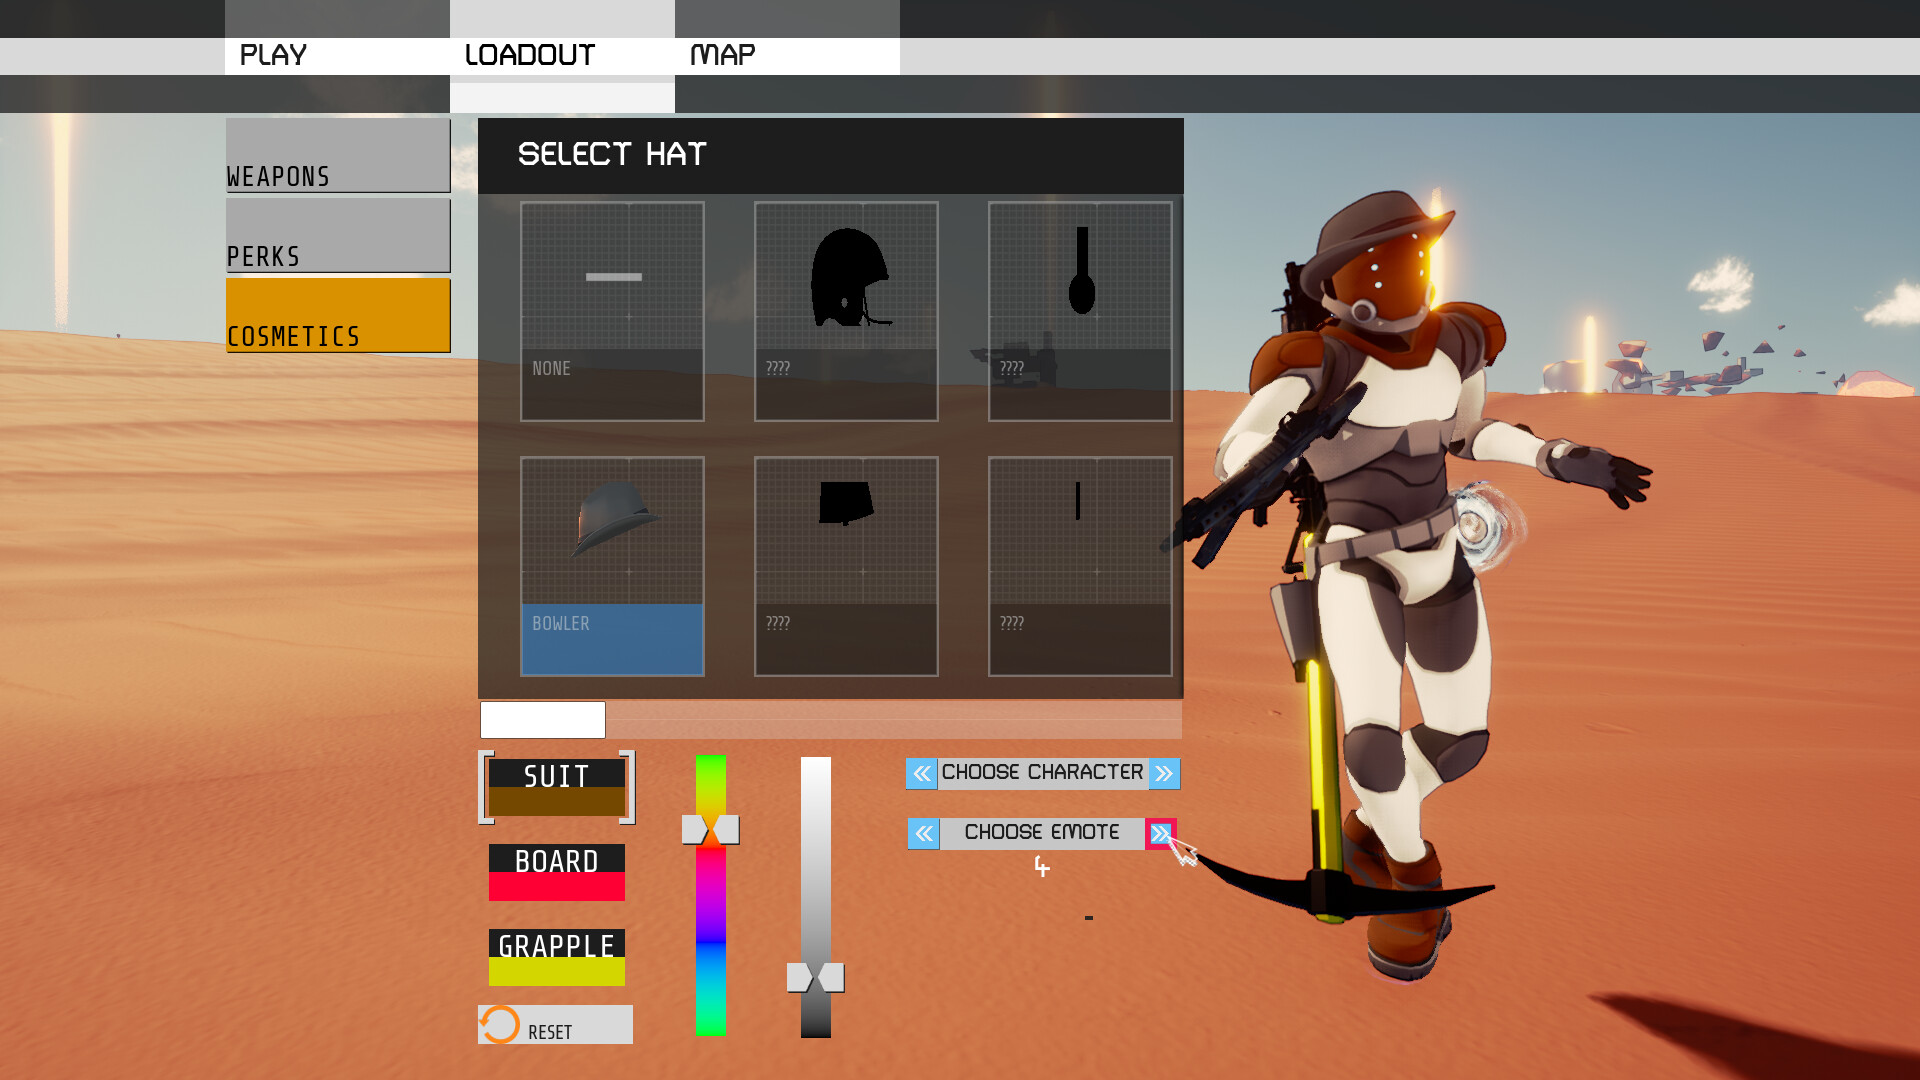Click the circular Reset icon
Viewport: 1920px width, 1080px height.
498,1024
